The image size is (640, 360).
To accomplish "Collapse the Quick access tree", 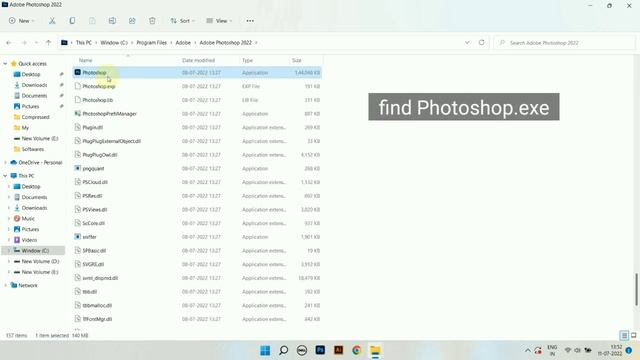I will (5, 64).
